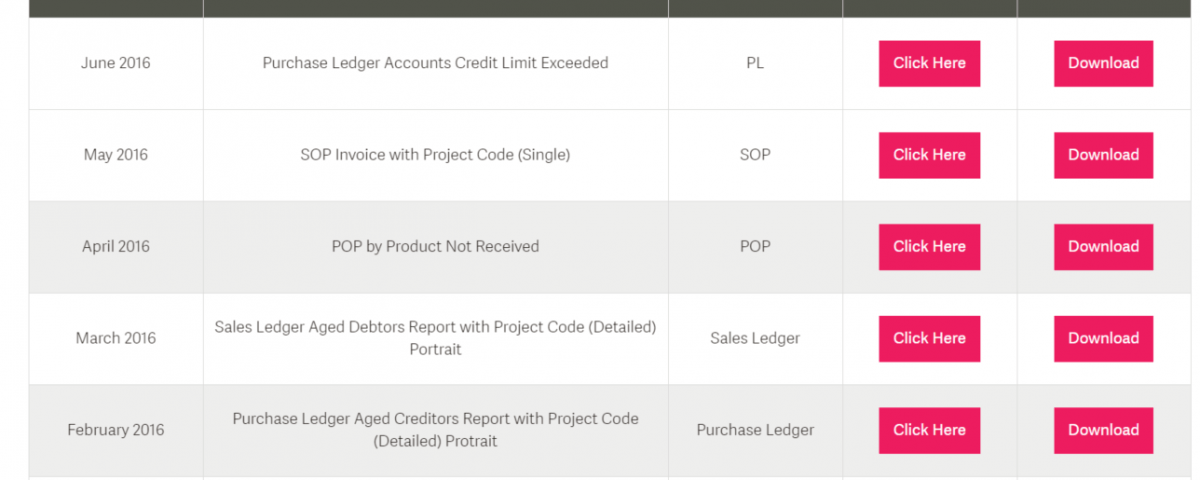Click Here button for February 2016 row

[x=929, y=430]
